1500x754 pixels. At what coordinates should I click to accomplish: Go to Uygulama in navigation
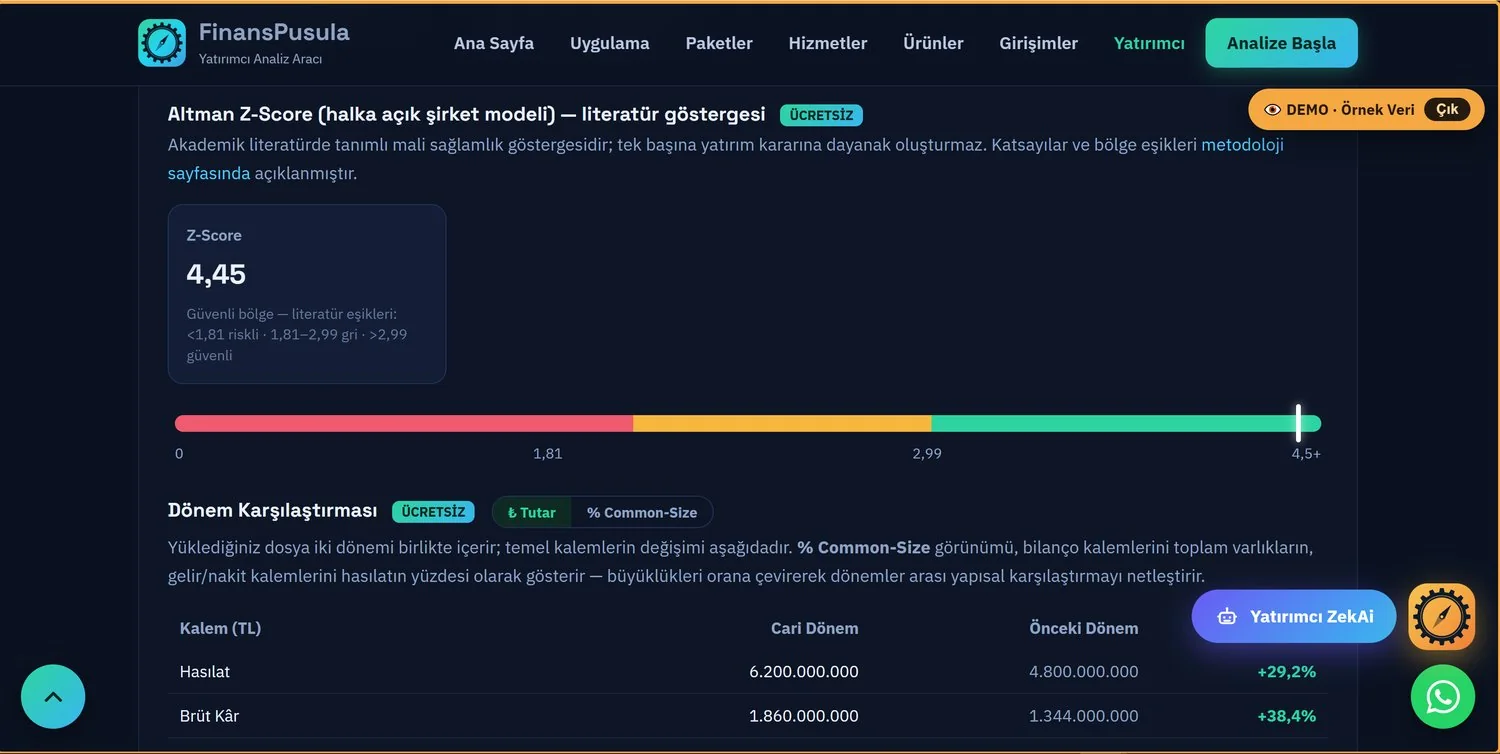click(610, 43)
